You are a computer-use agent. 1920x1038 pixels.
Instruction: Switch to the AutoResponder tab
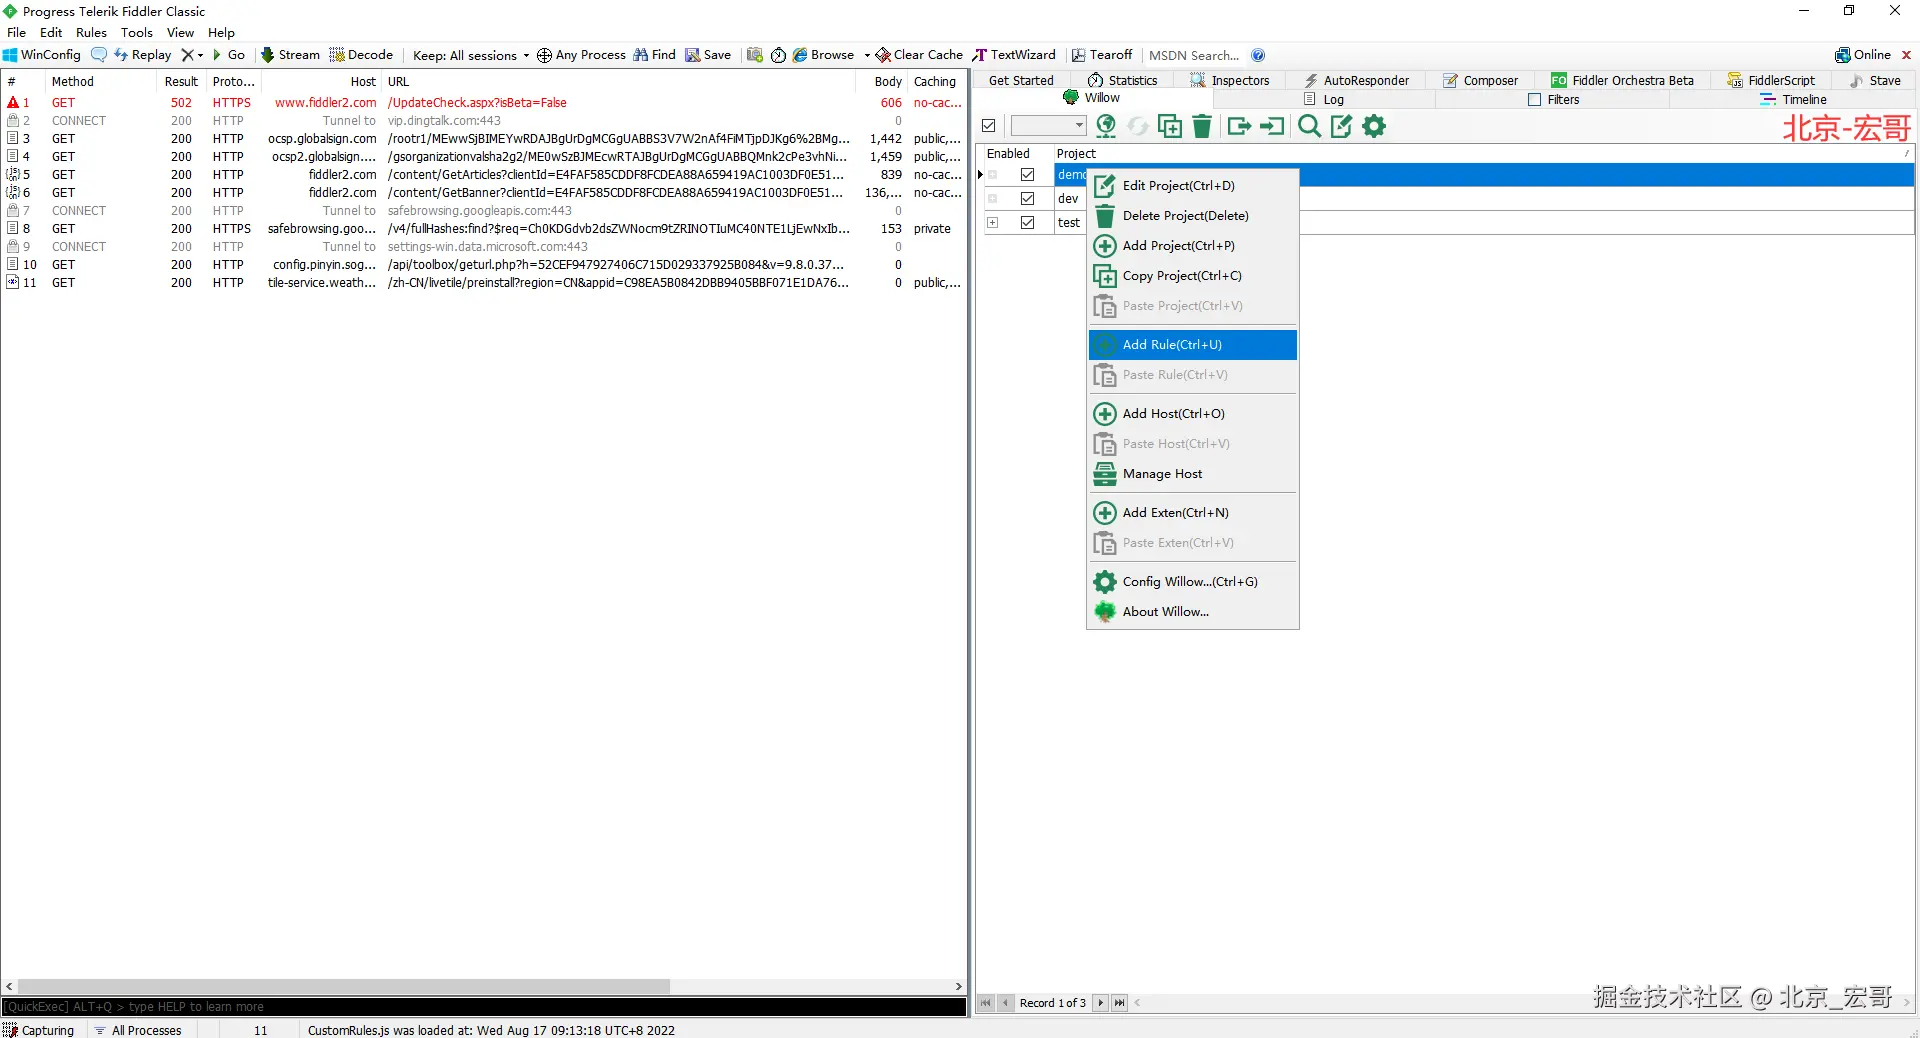1356,81
